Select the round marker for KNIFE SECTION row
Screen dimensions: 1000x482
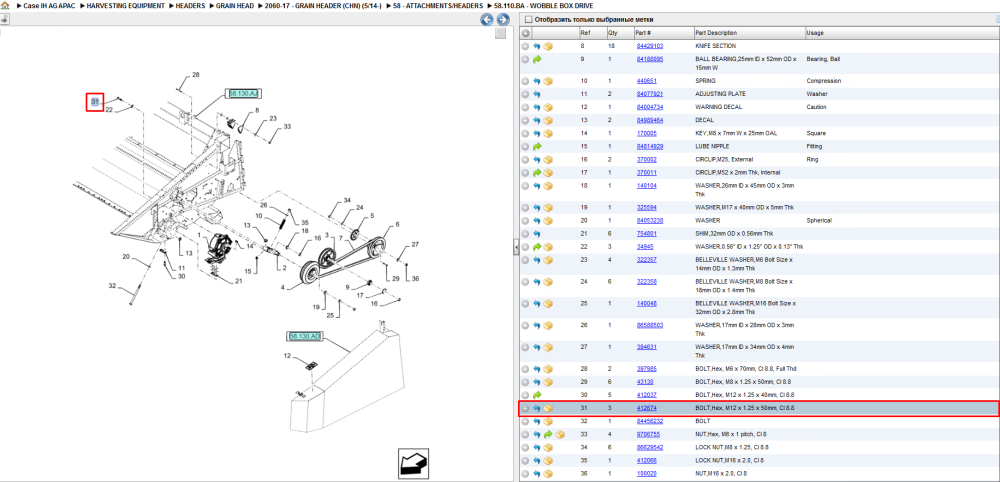(x=526, y=47)
